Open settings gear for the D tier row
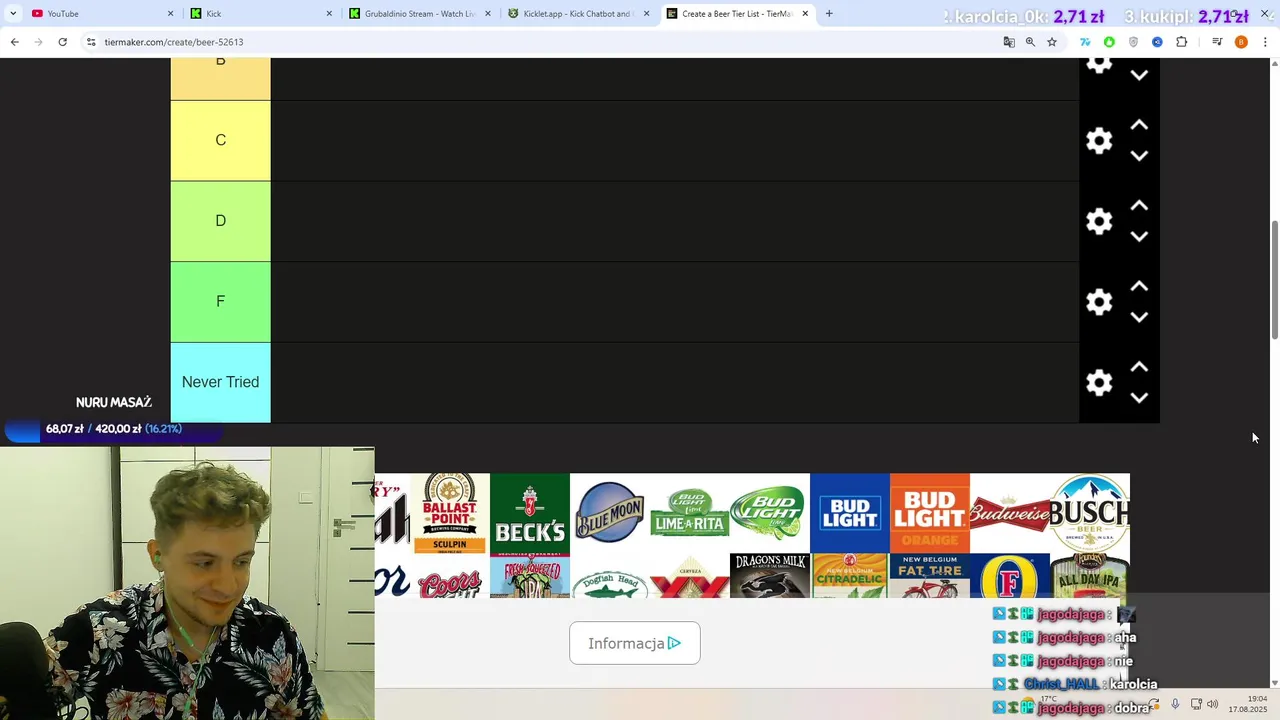 pos(1099,222)
